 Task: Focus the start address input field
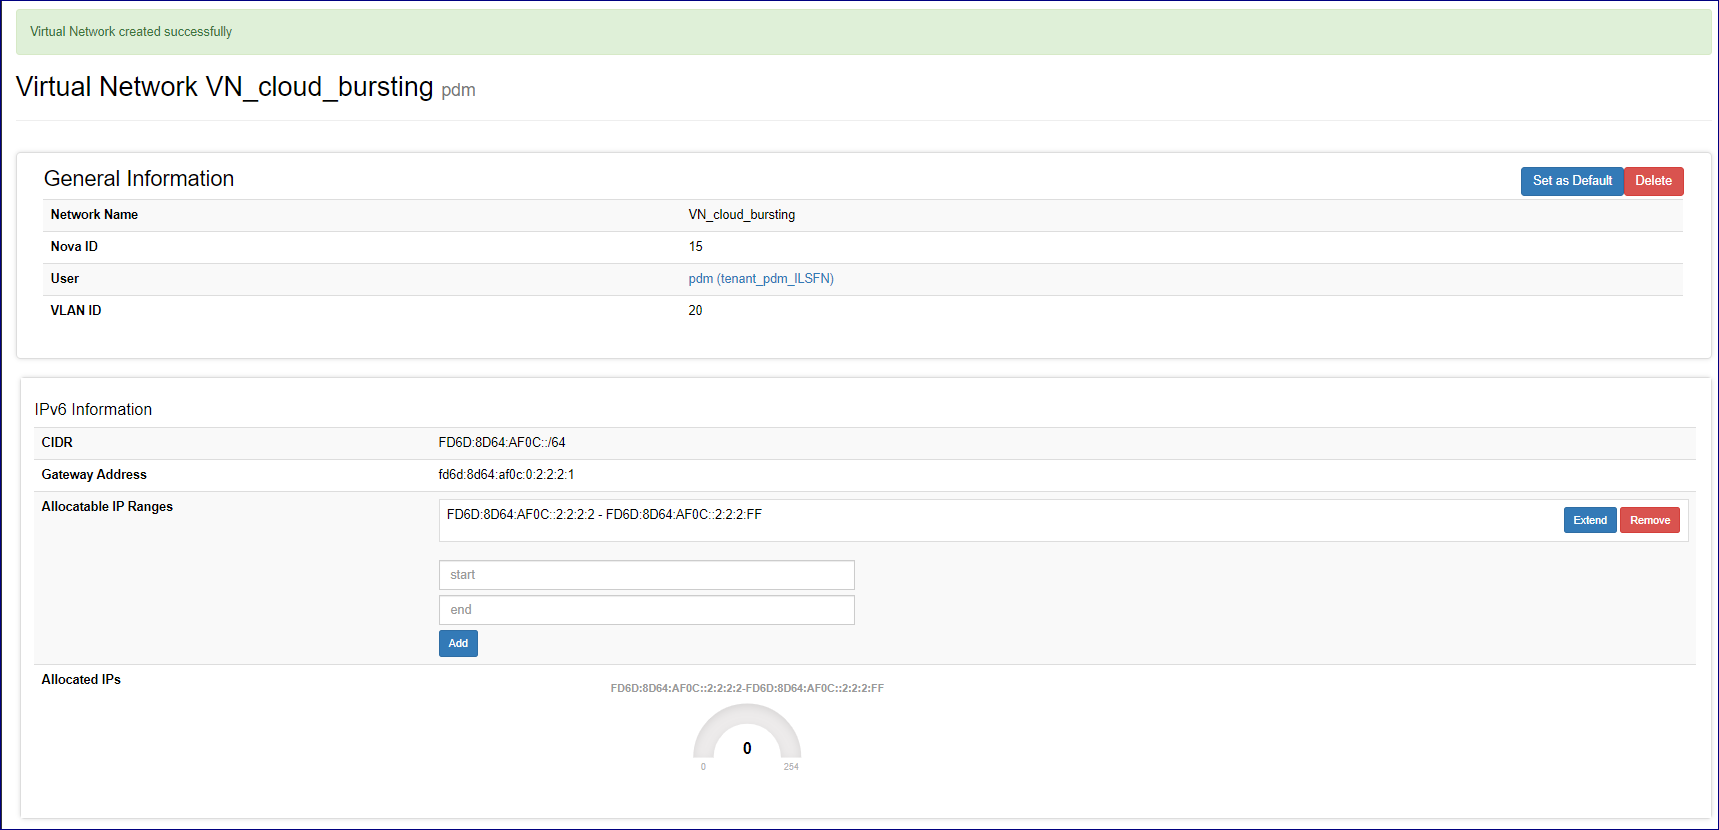pos(646,575)
